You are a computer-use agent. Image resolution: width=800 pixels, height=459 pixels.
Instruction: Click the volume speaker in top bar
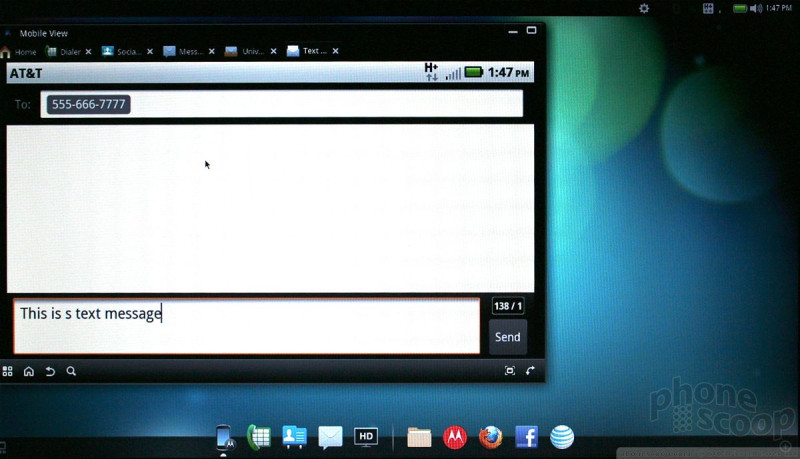(x=756, y=8)
